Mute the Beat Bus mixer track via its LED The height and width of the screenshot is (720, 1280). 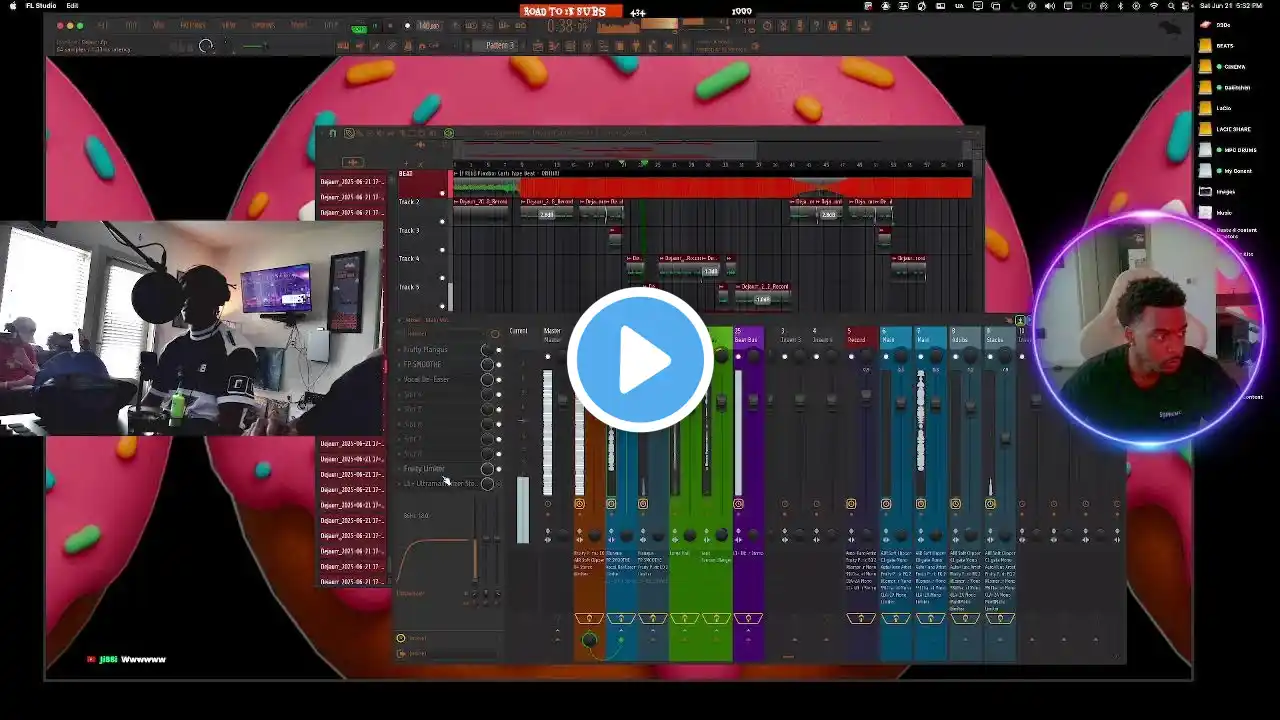click(x=738, y=357)
